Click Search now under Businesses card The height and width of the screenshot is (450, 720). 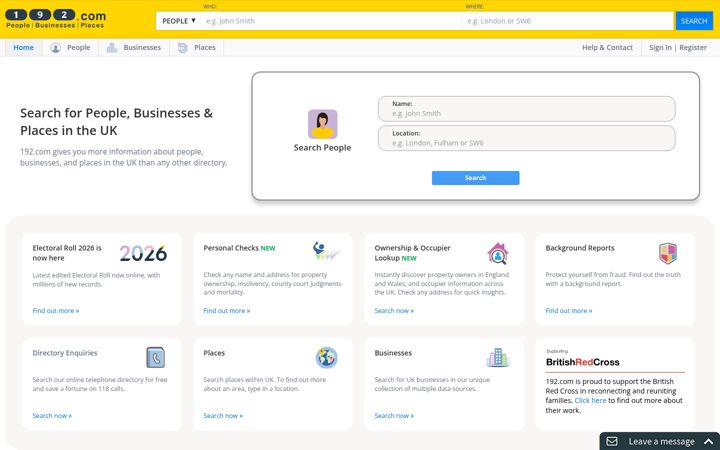click(394, 416)
